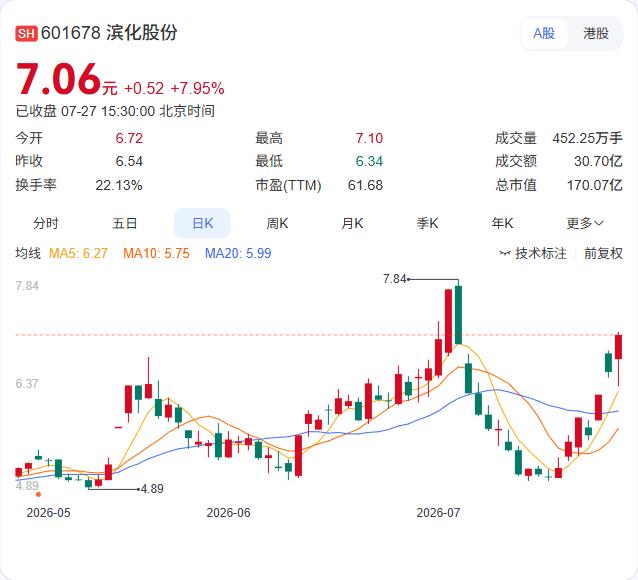Click the red SH exchange badge
The height and width of the screenshot is (580, 638).
[x=26, y=33]
